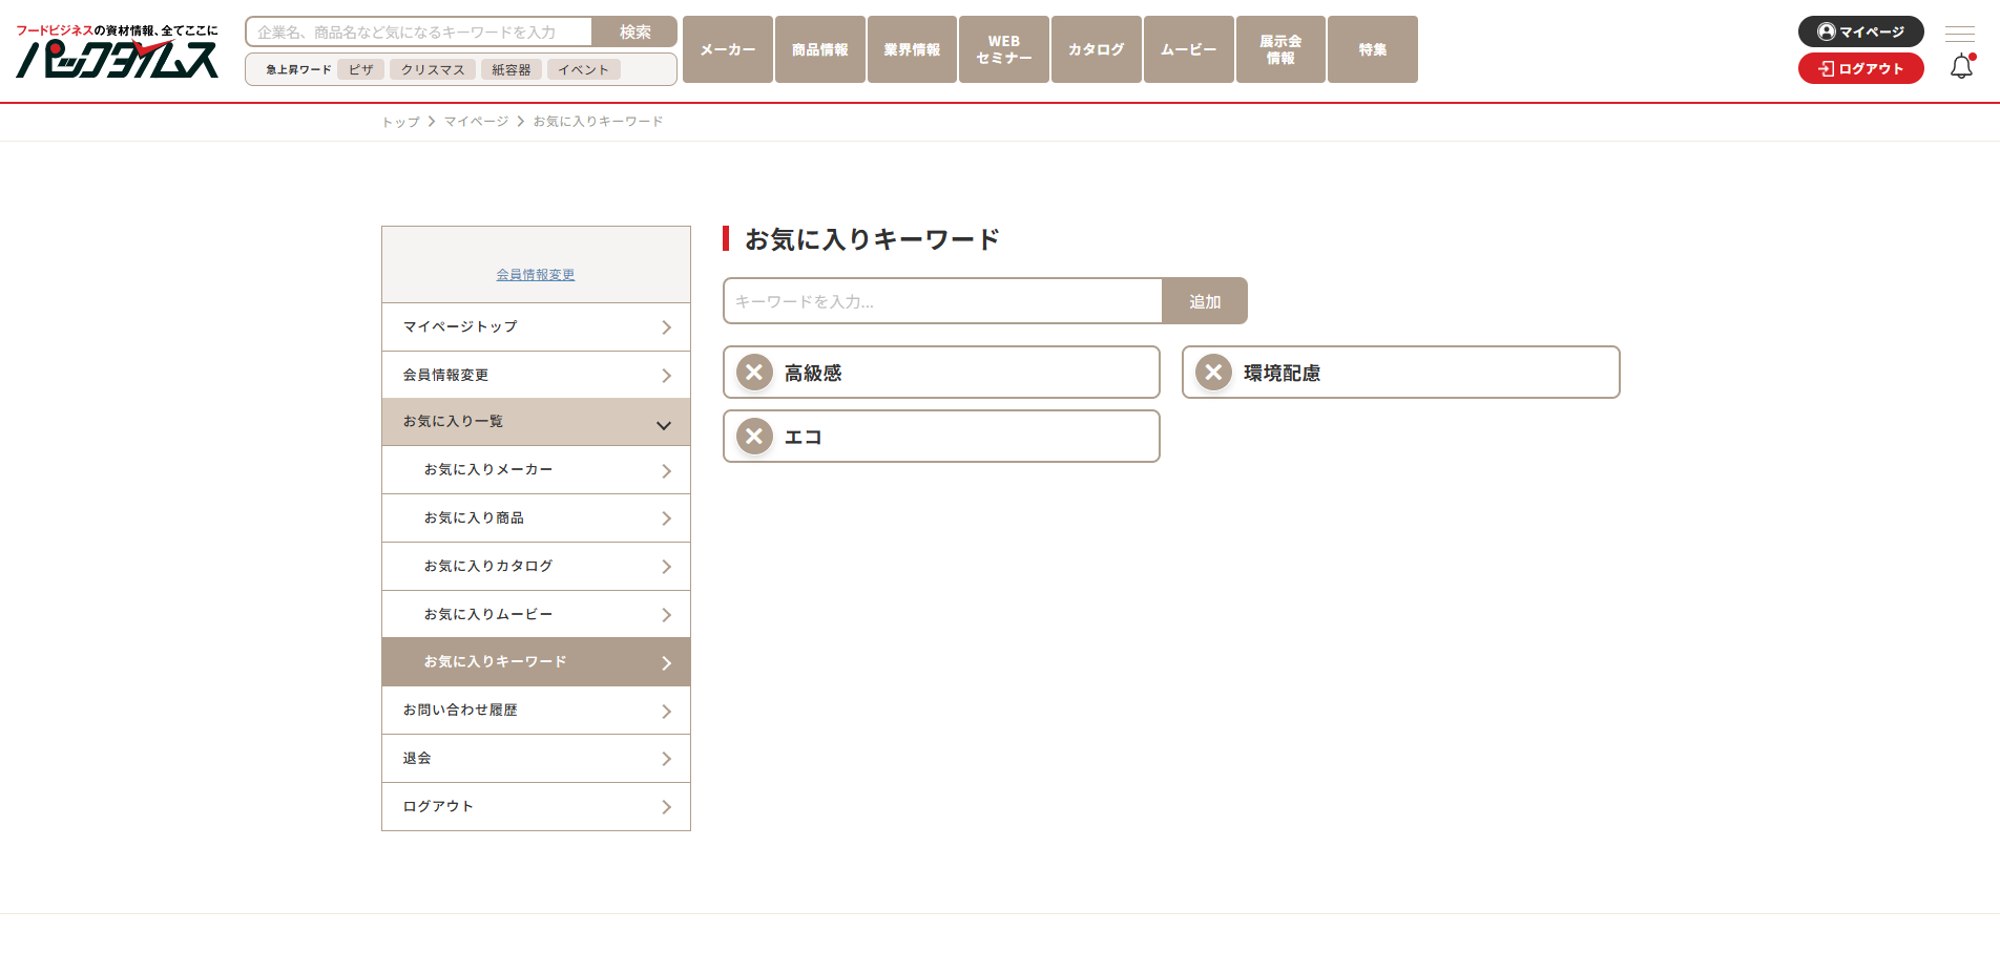Image resolution: width=2000 pixels, height=953 pixels.
Task: Open お気に入りカタログ in sidebar
Action: point(535,566)
